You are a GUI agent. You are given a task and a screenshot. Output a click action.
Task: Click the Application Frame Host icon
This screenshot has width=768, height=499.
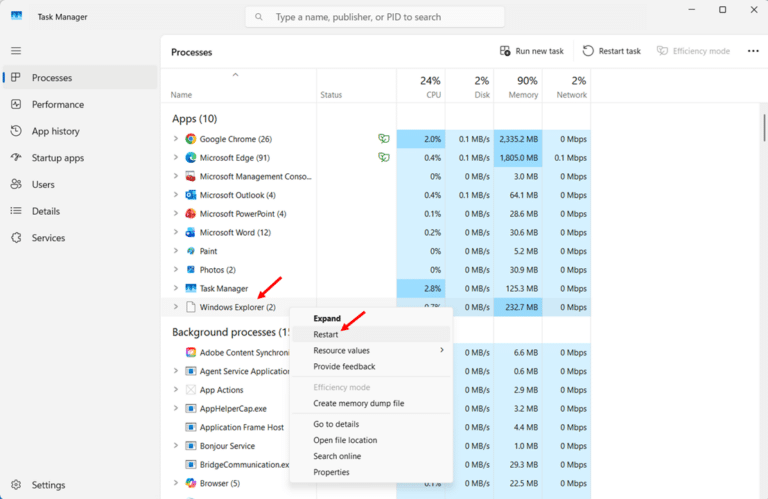[x=191, y=427]
